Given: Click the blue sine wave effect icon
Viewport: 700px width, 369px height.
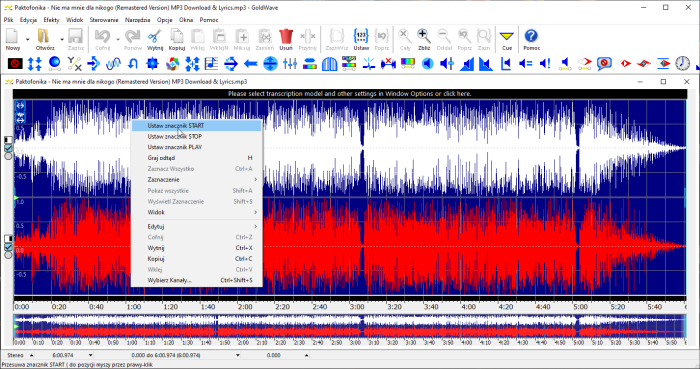Looking at the screenshot, I should pos(113,64).
